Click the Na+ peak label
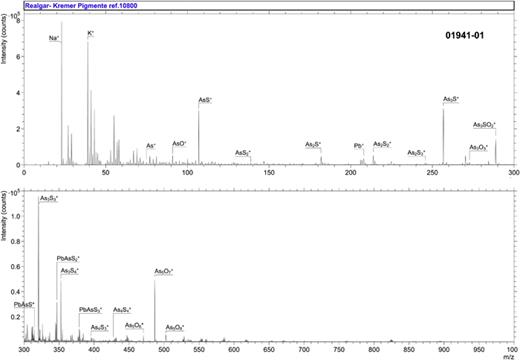The height and width of the screenshot is (360, 520). click(54, 38)
